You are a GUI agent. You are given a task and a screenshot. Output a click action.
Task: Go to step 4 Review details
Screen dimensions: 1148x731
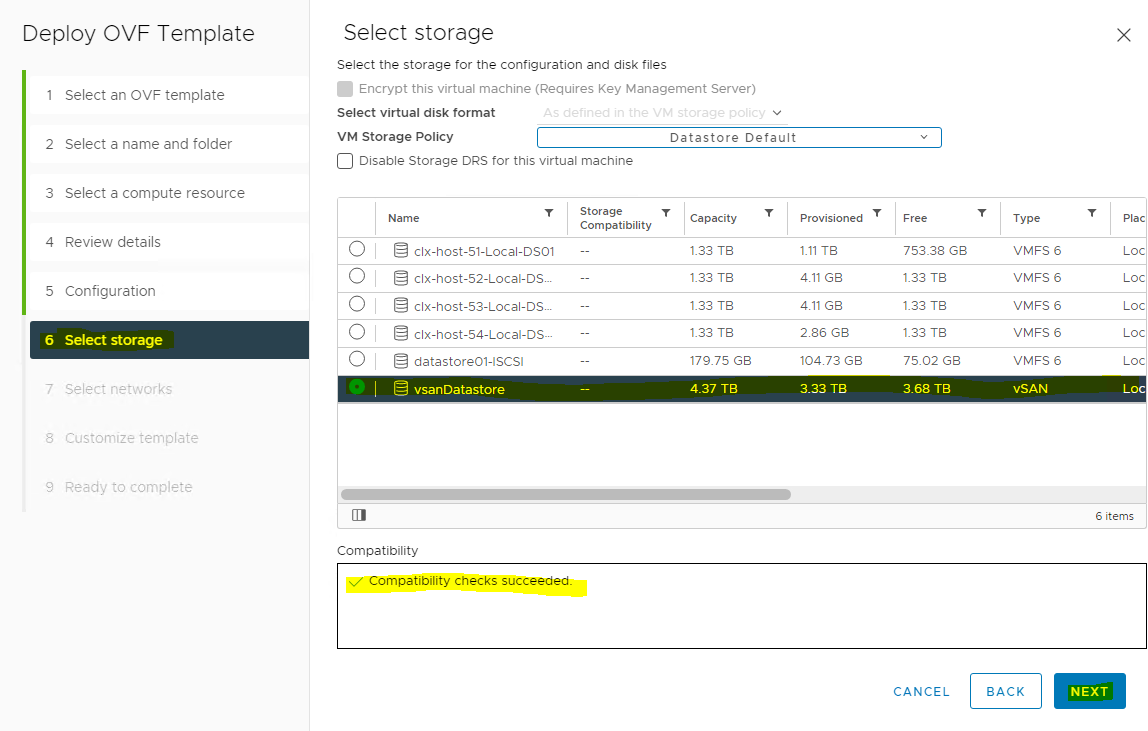pos(169,242)
